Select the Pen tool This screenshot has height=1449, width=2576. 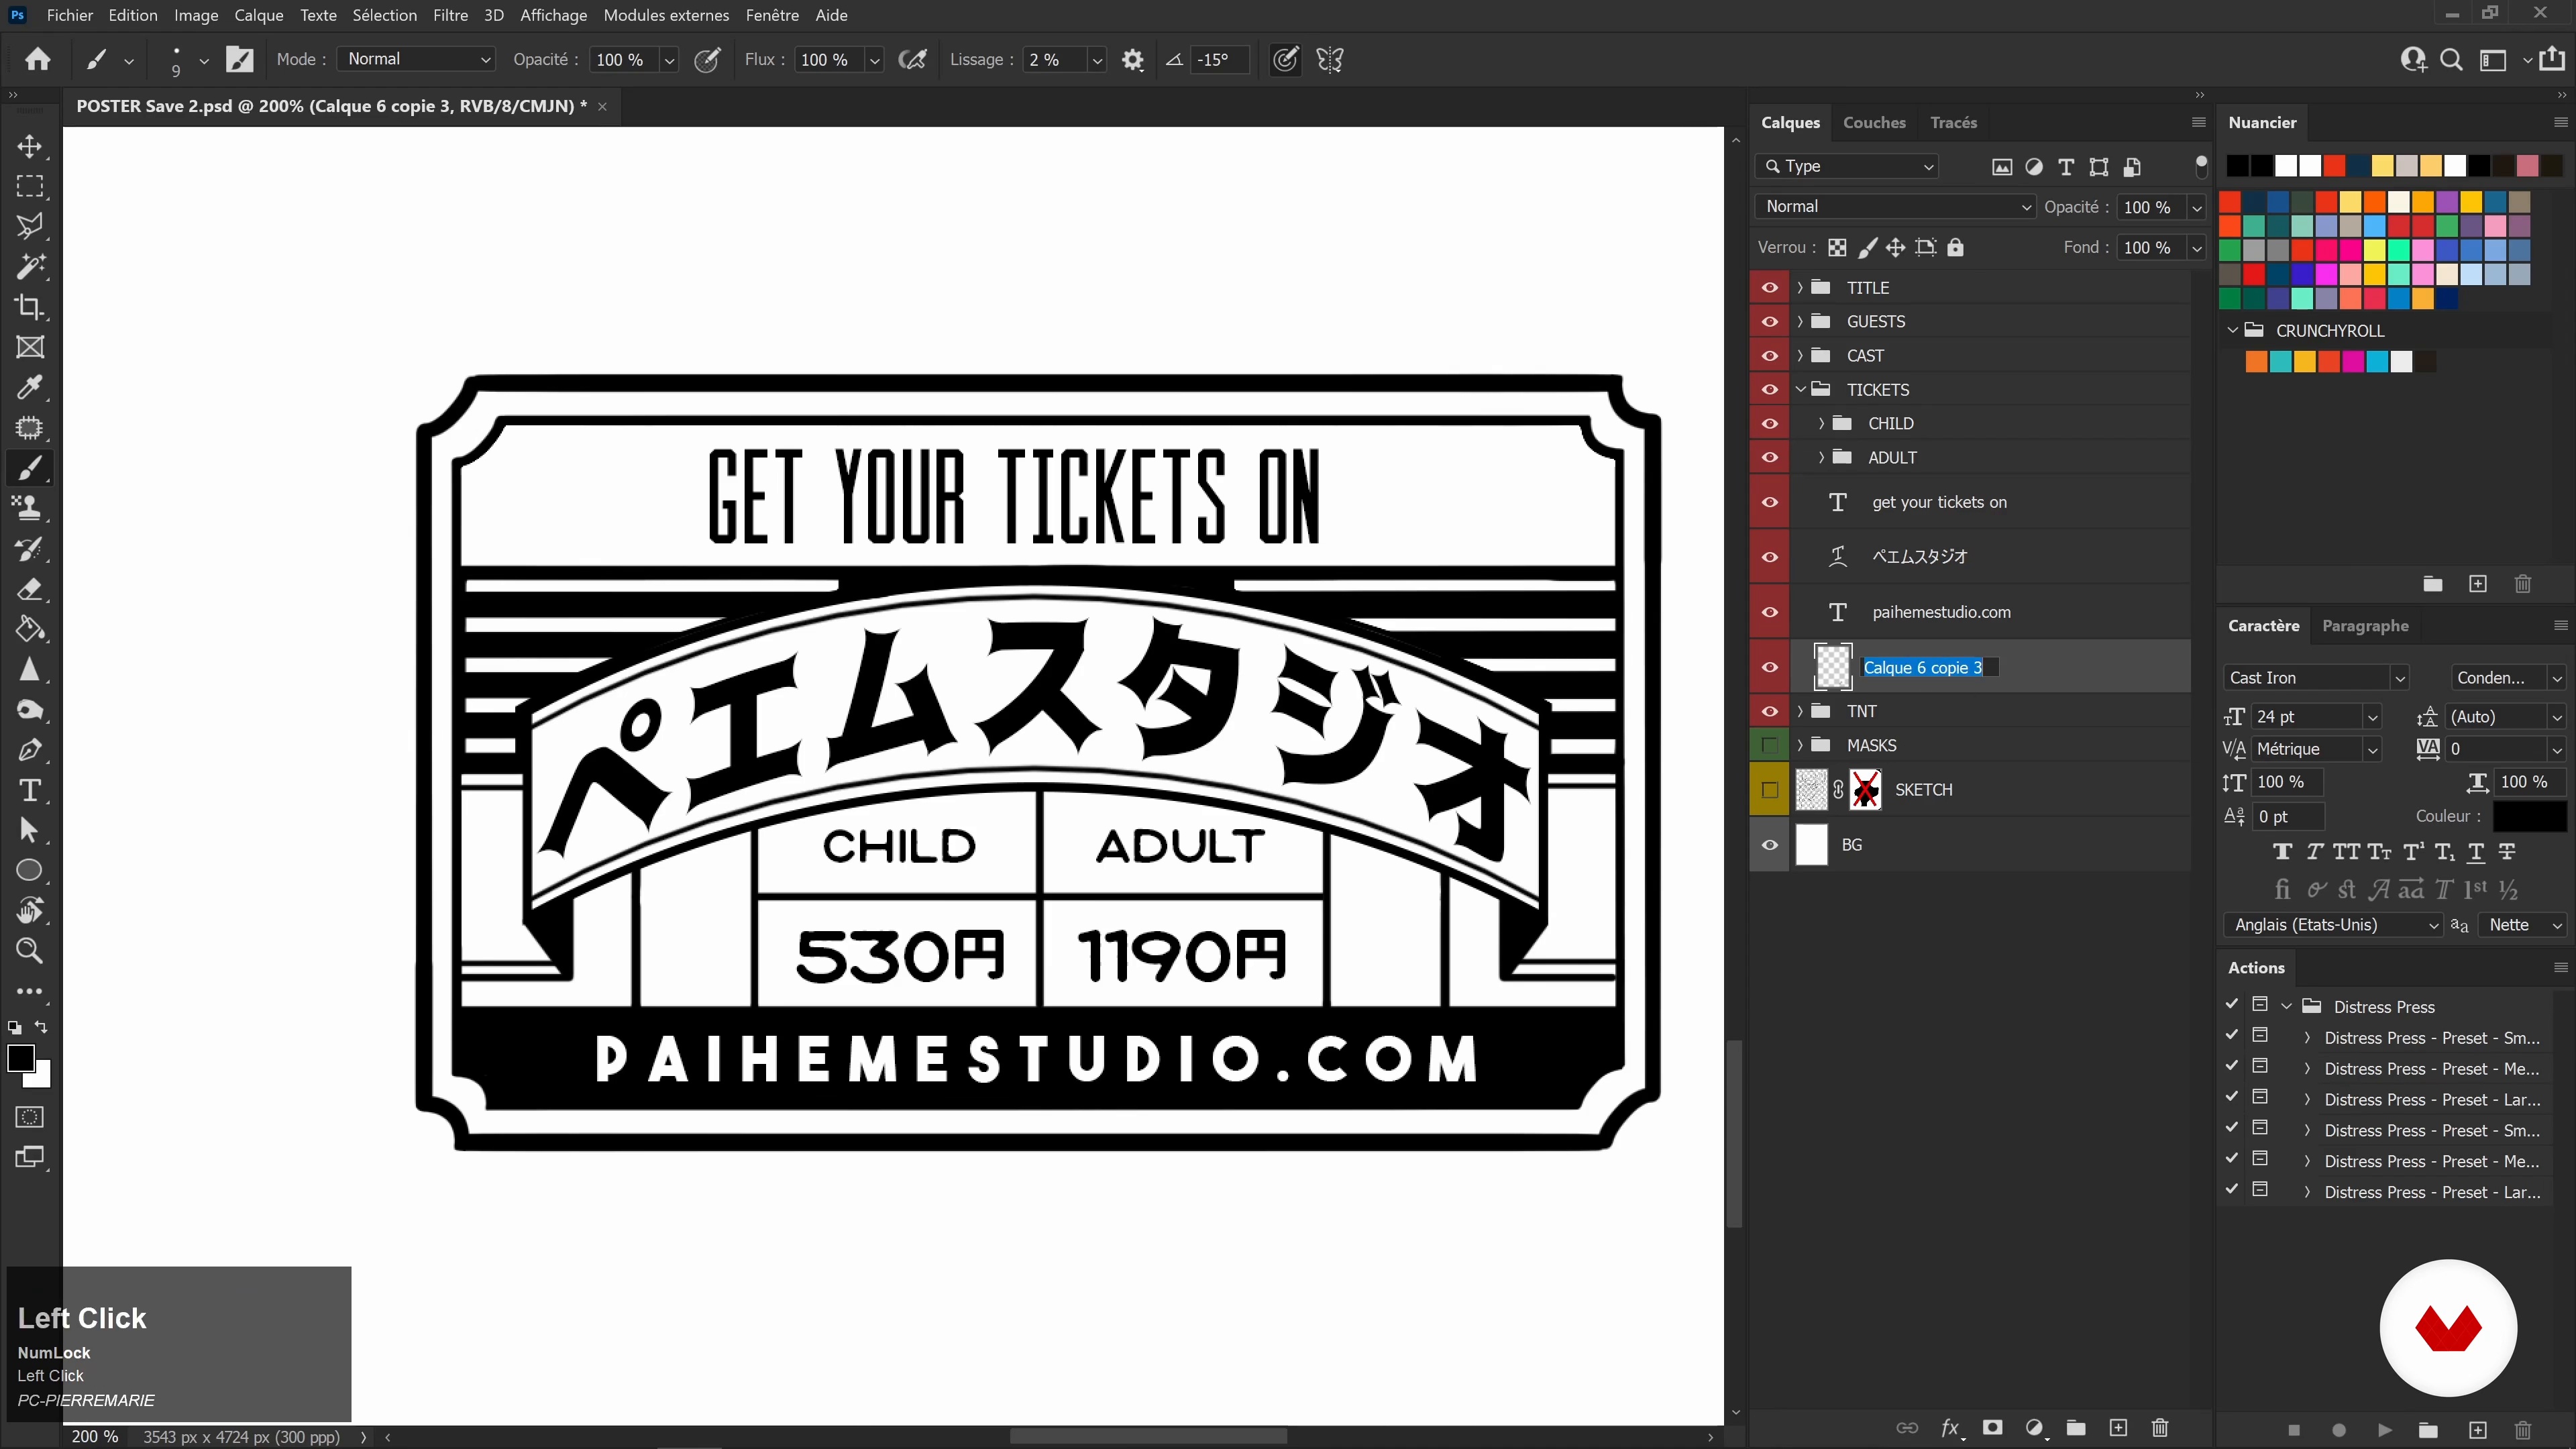[30, 750]
